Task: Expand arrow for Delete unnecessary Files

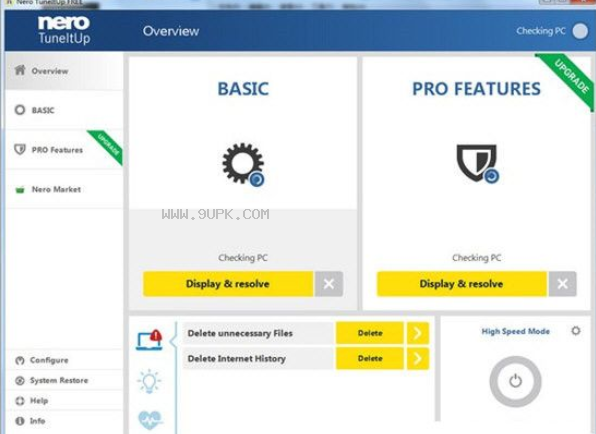Action: (x=418, y=333)
